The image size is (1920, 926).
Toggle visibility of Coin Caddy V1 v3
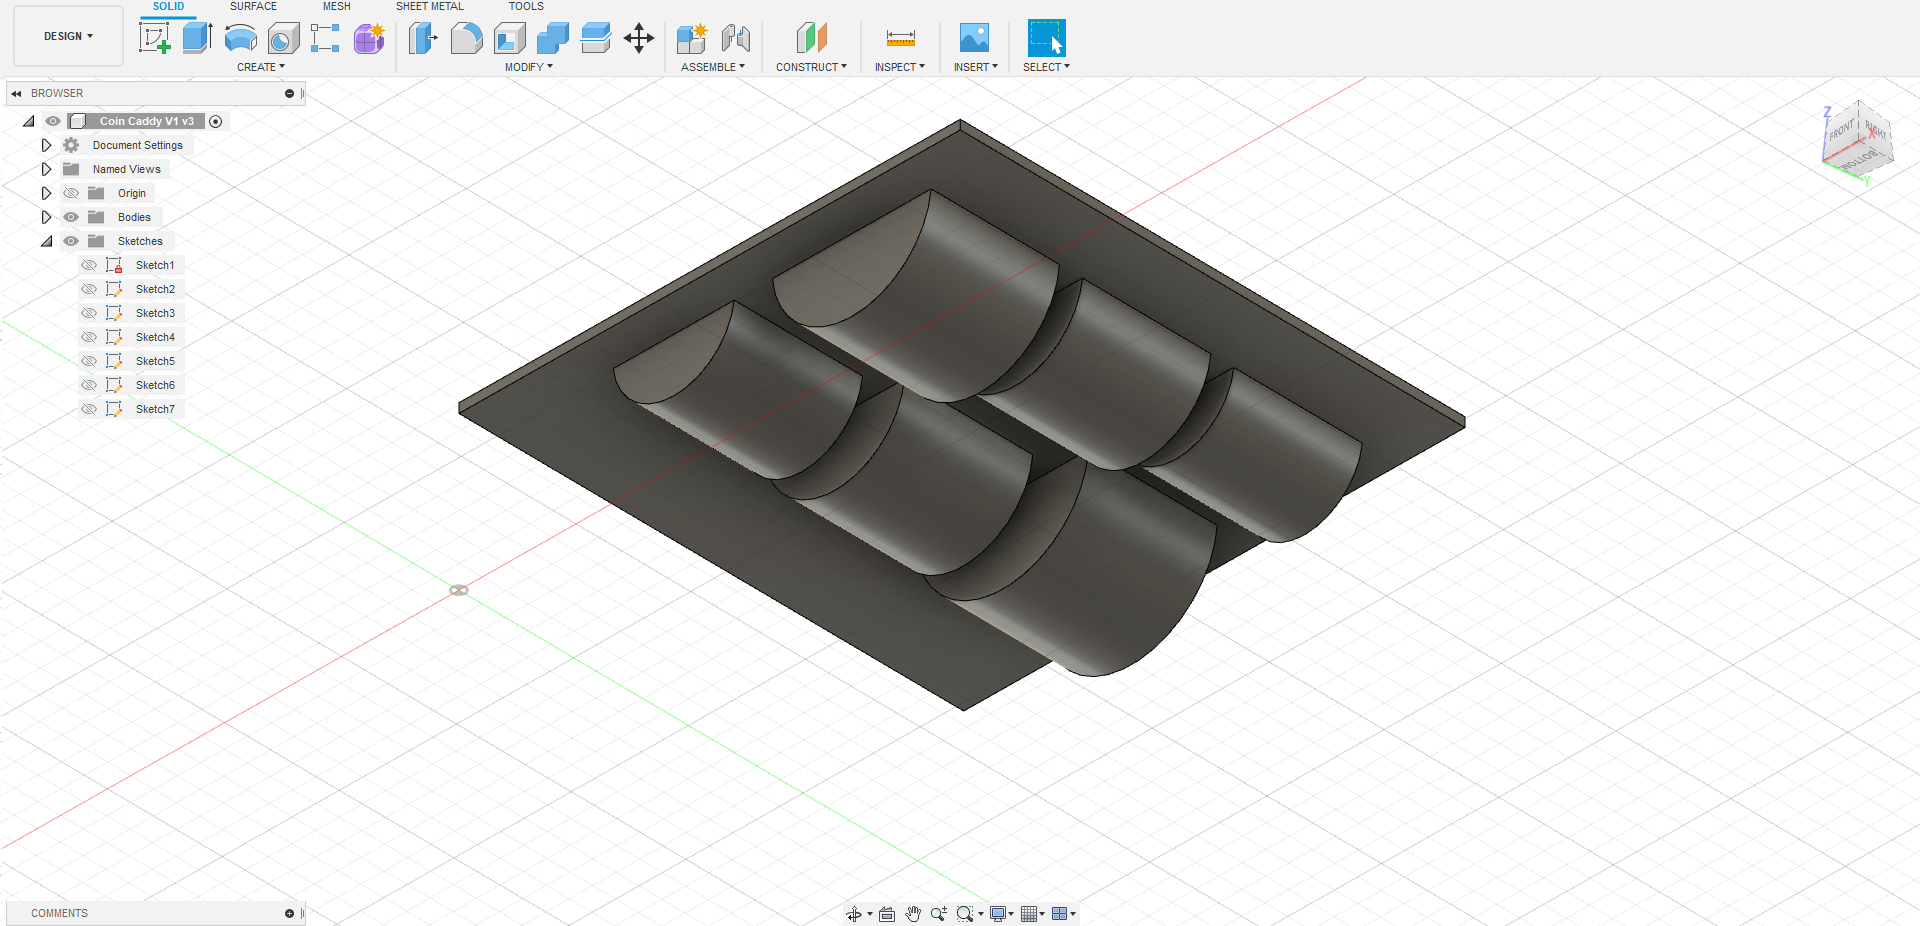(53, 121)
